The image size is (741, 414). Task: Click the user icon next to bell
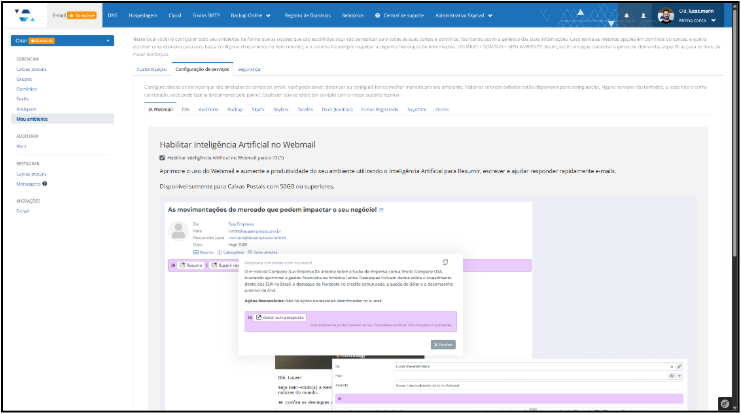click(643, 16)
